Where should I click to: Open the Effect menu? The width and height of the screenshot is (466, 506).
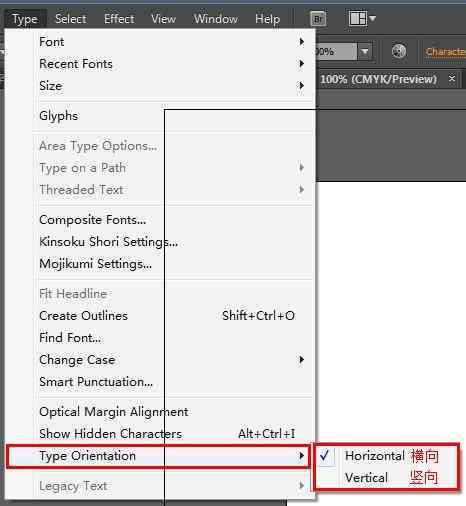(119, 19)
